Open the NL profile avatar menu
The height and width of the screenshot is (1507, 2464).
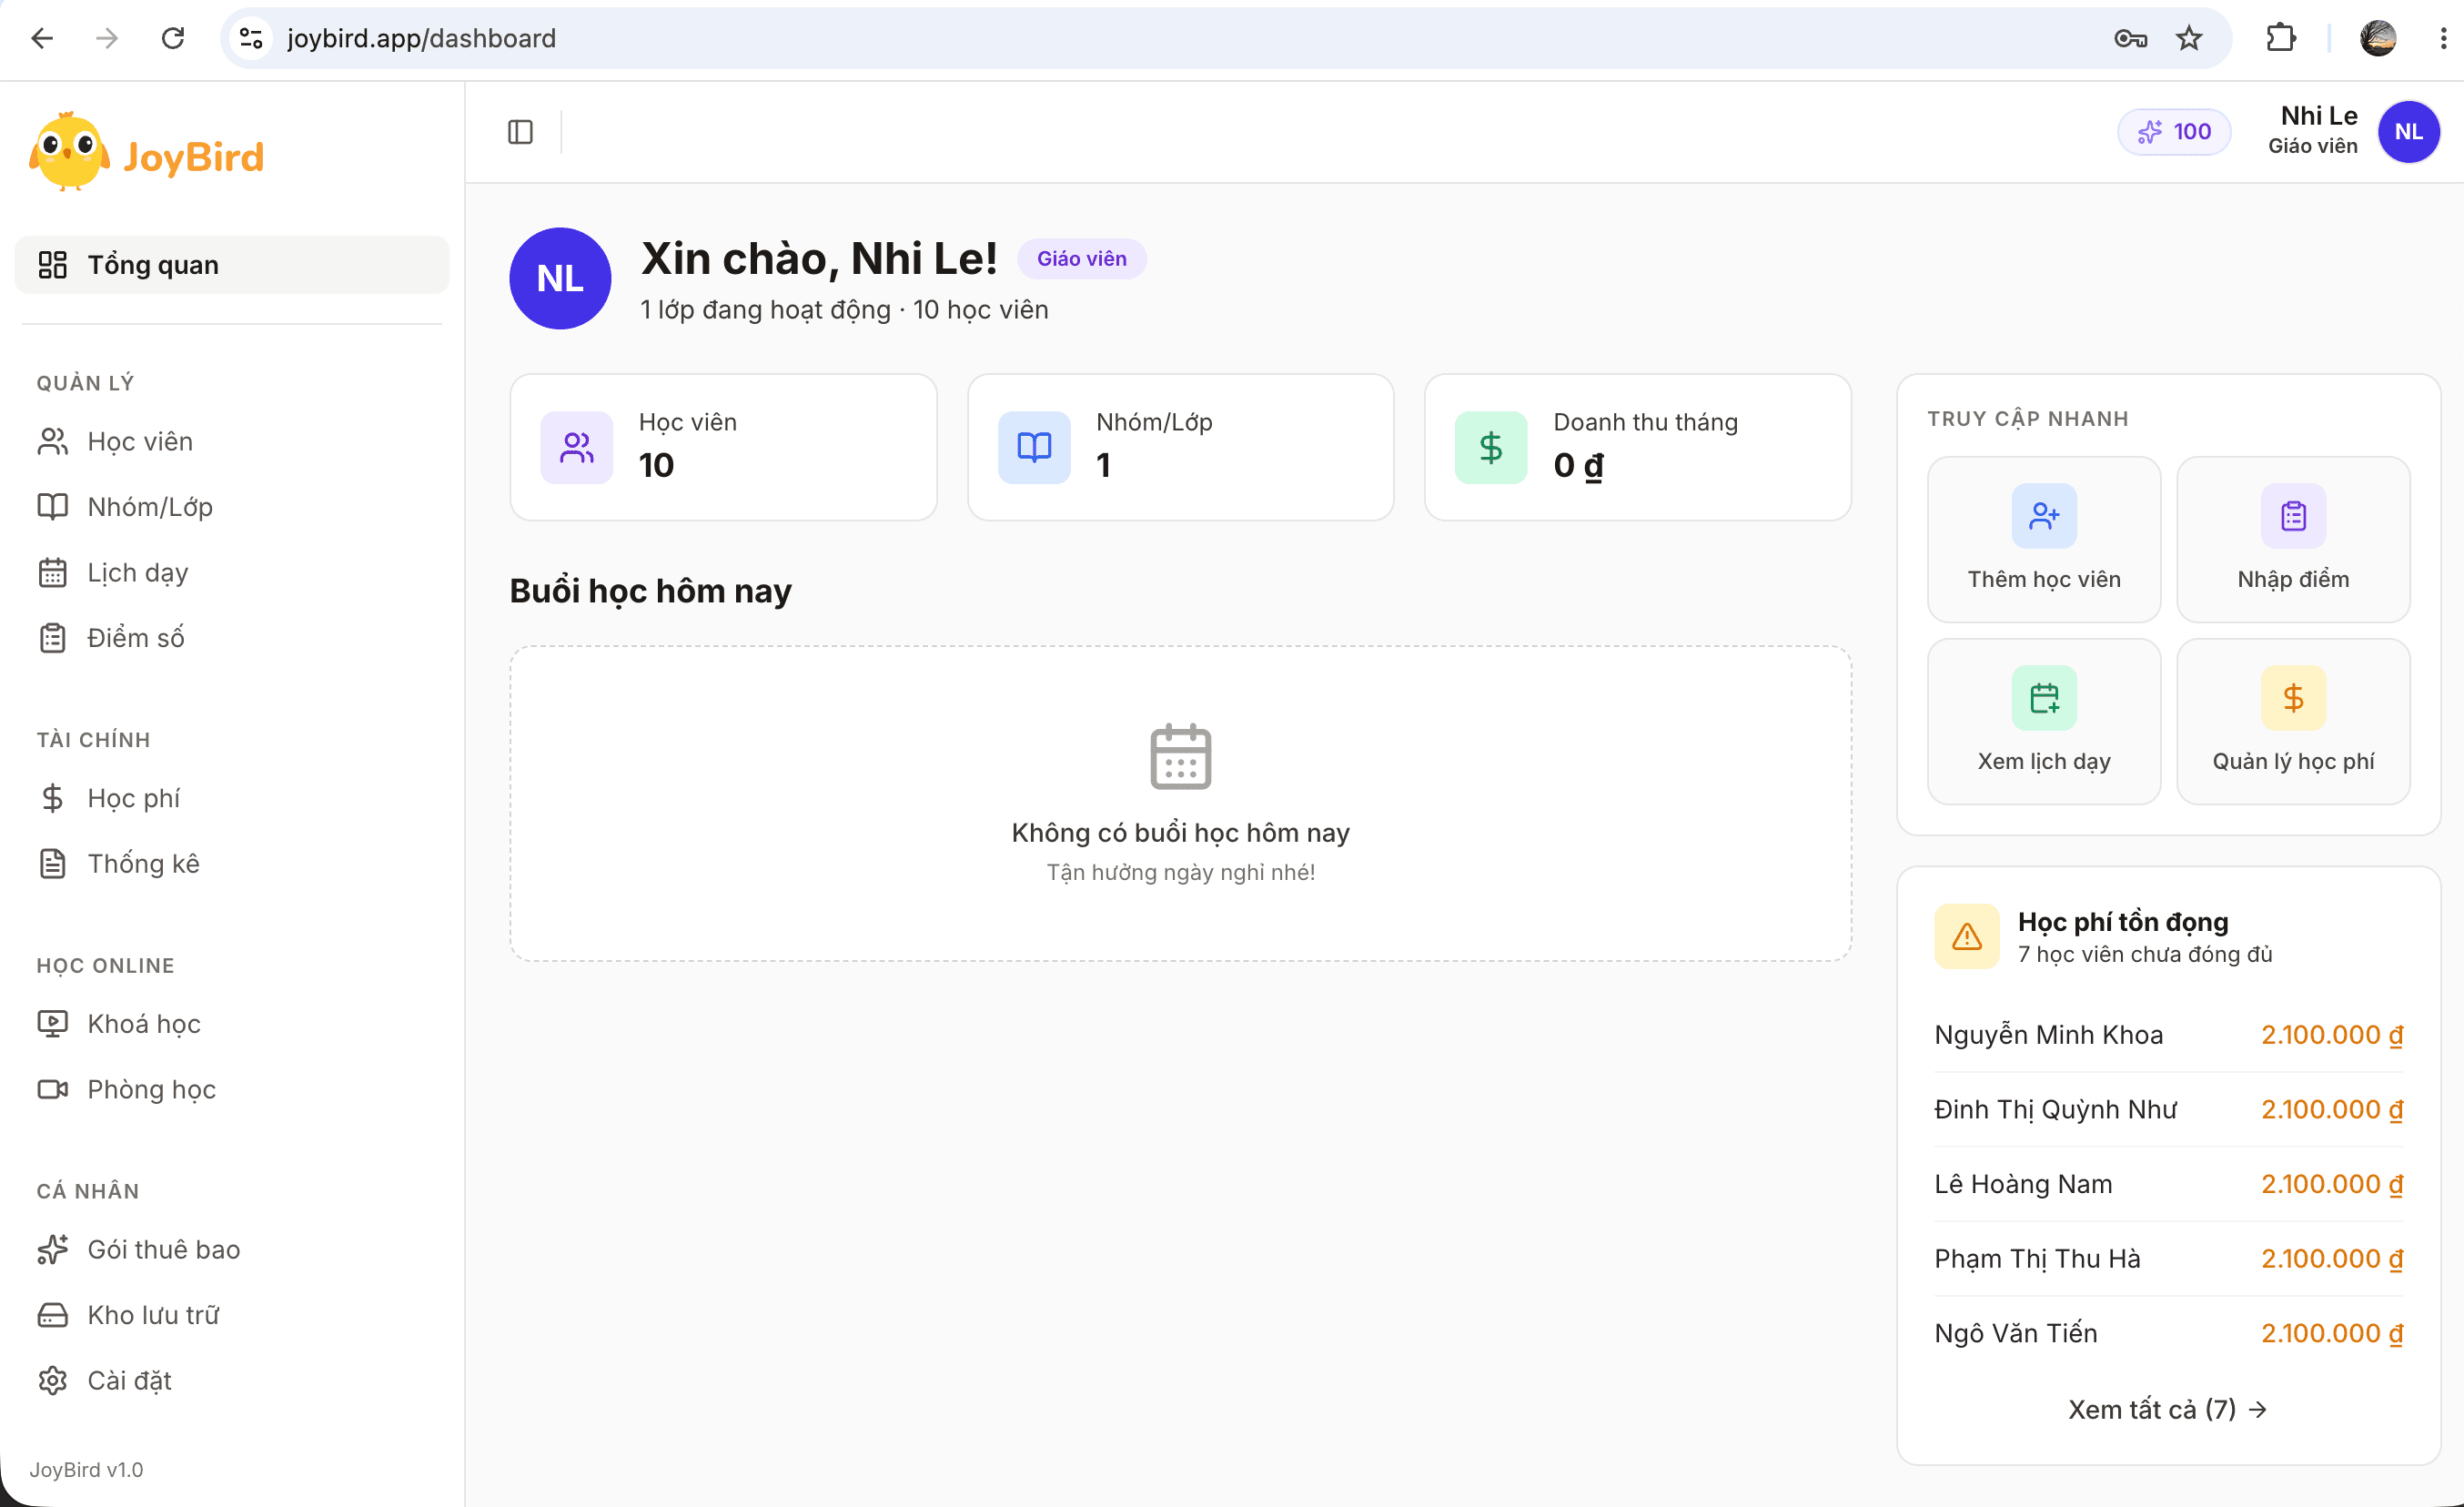click(x=2408, y=132)
